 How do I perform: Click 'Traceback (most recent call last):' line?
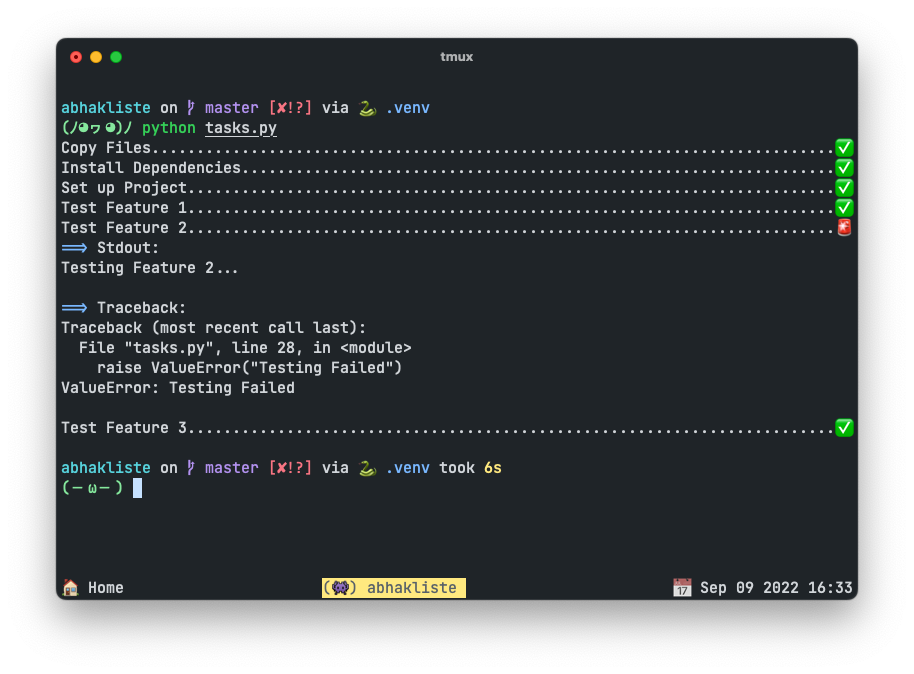[x=213, y=328]
